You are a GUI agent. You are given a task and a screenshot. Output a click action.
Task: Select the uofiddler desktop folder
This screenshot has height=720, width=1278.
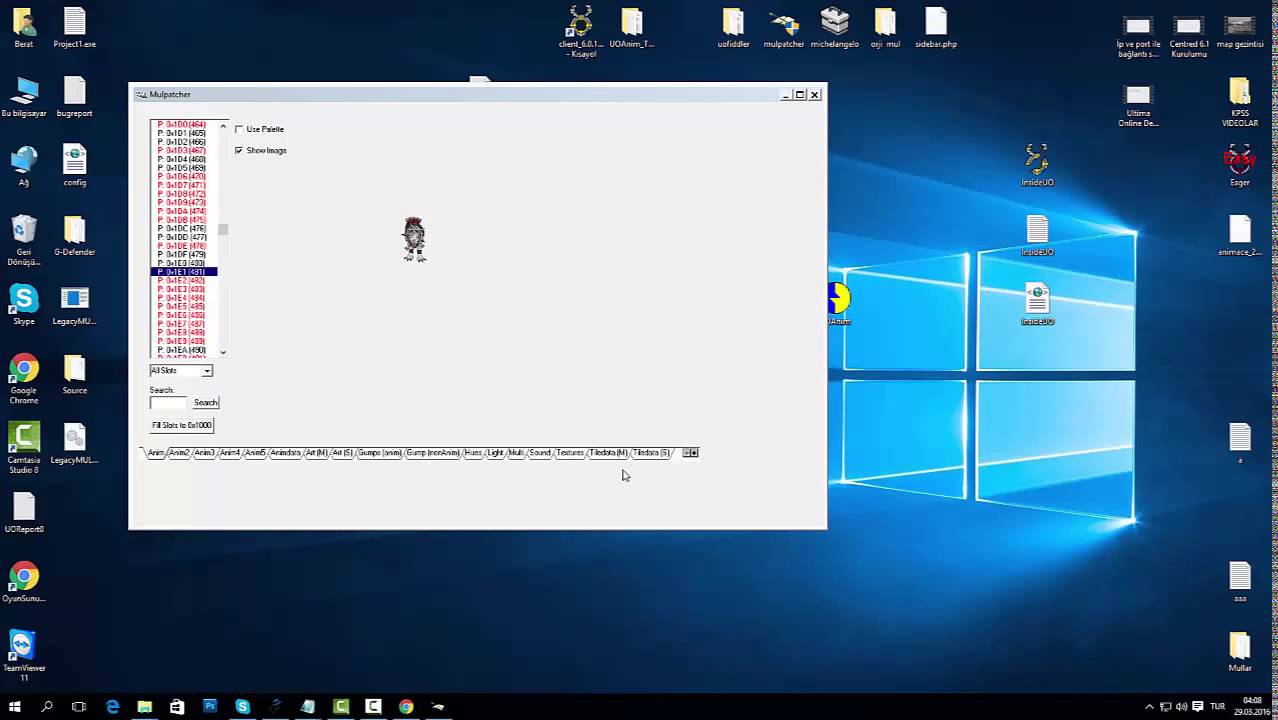pyautogui.click(x=733, y=27)
